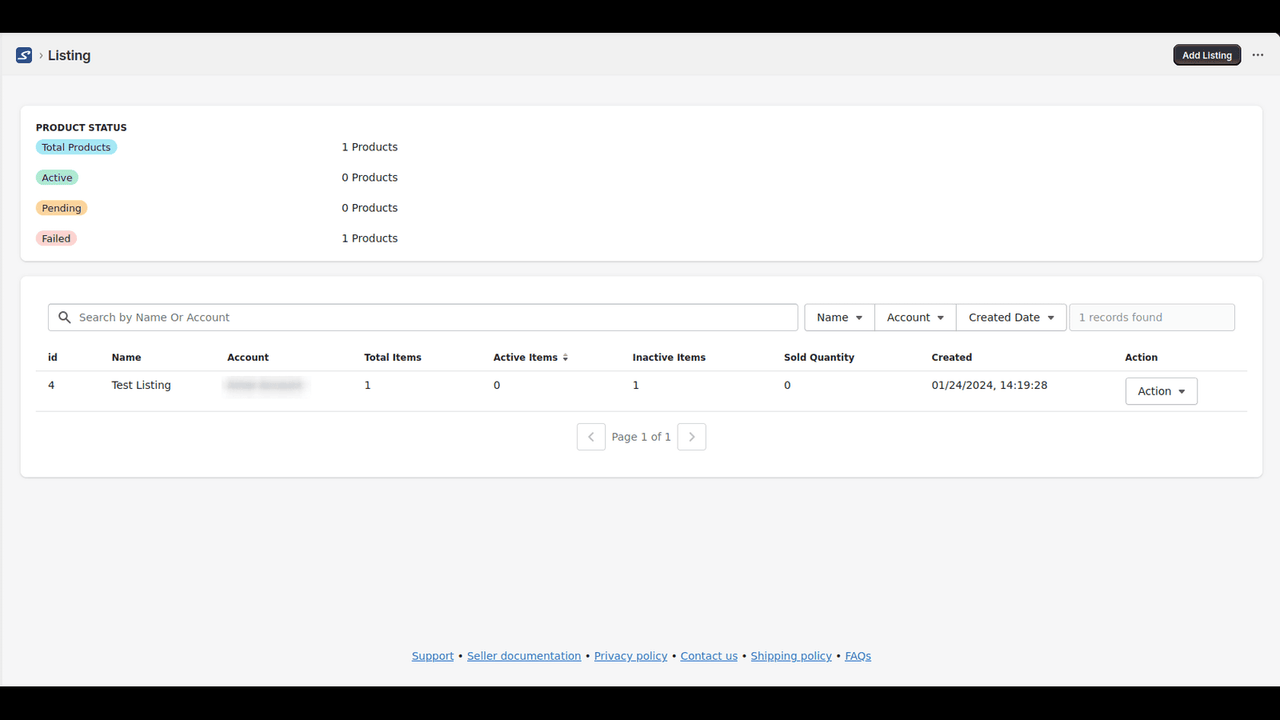This screenshot has width=1280, height=720.
Task: Go to next page arrow
Action: click(692, 437)
